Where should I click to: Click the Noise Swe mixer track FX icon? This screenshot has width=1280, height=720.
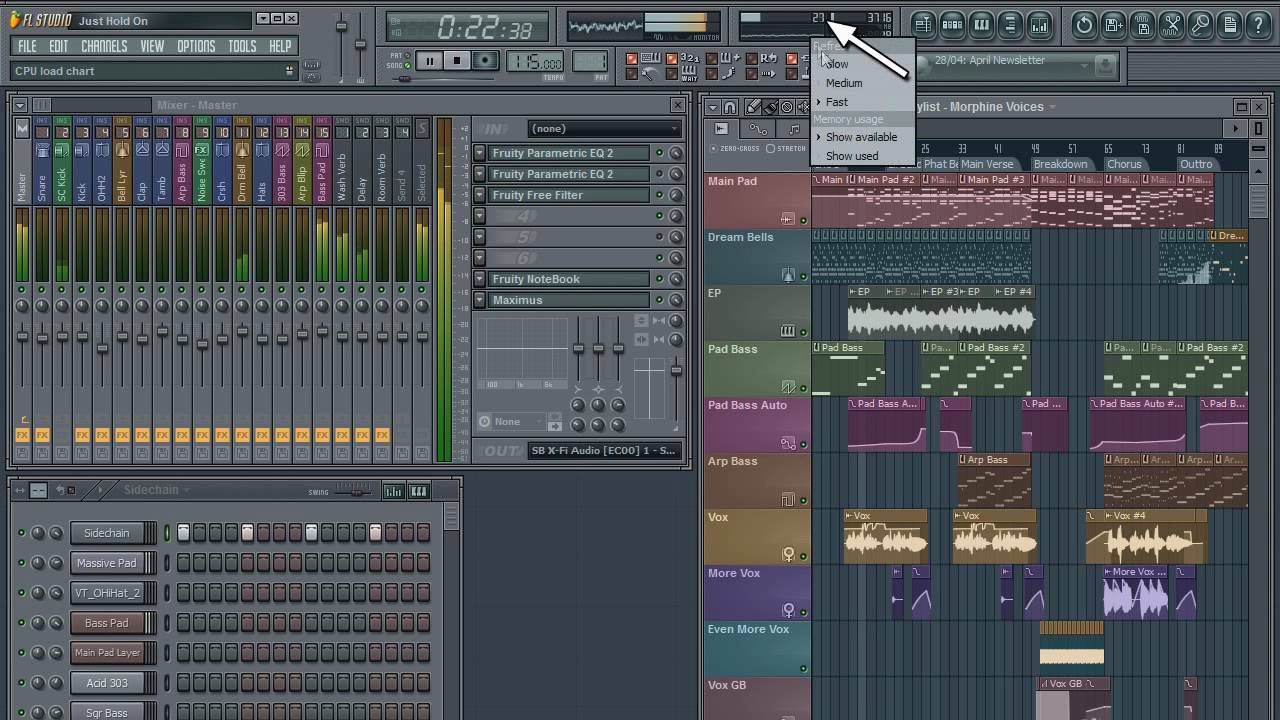point(202,151)
